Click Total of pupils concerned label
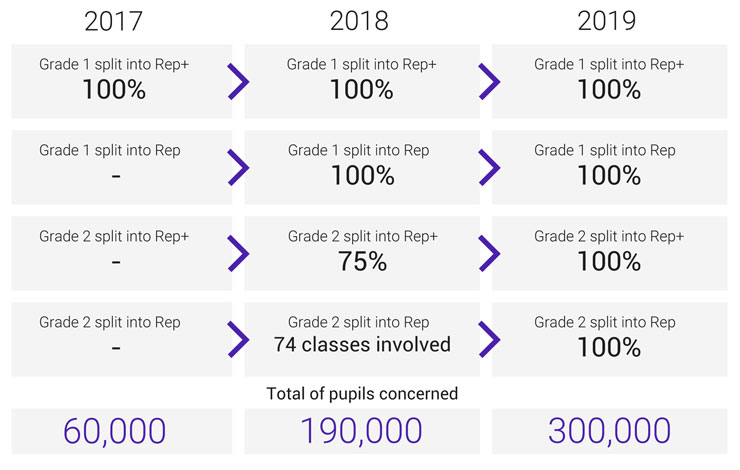Screen dimensions: 740x470 tap(362, 394)
